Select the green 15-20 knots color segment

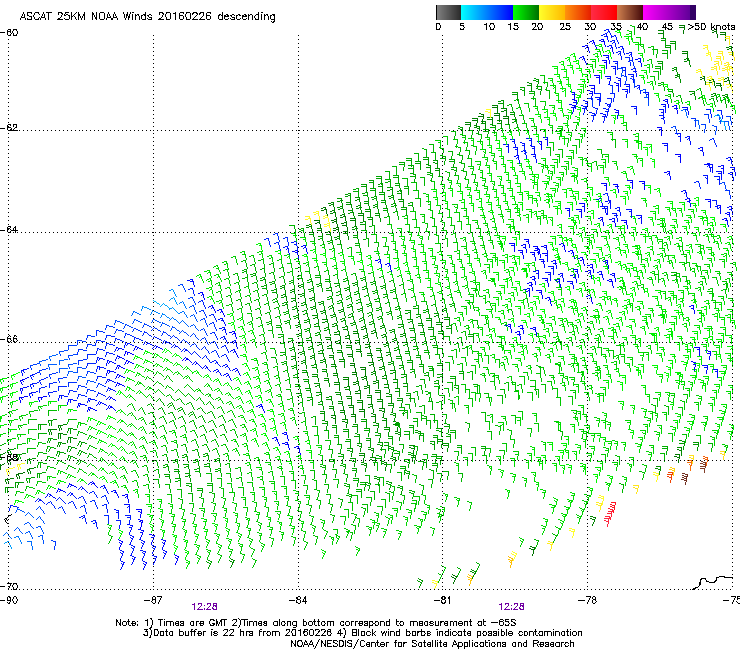(526, 12)
